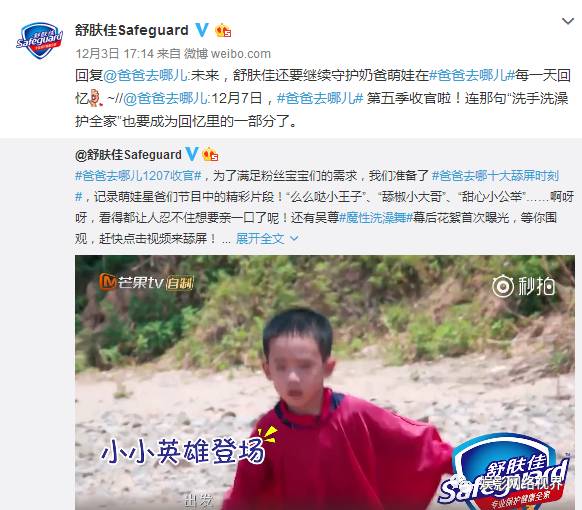Click the arrow next to 展开全文
This screenshot has height=510, width=582.
pos(294,239)
